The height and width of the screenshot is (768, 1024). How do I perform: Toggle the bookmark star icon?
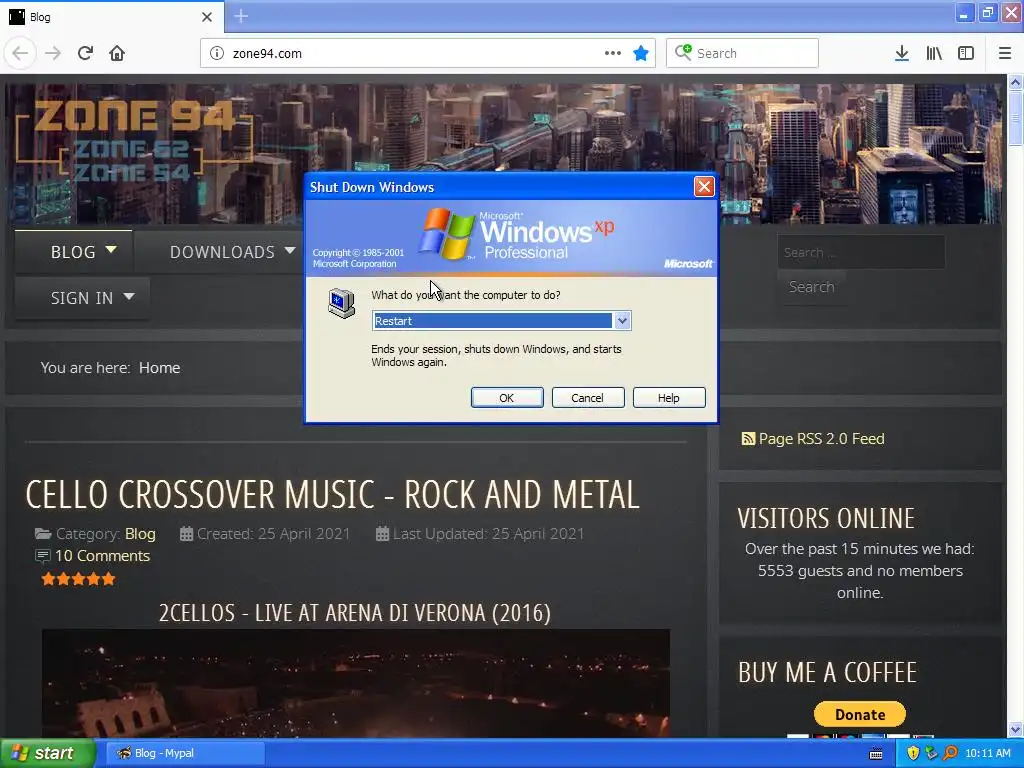[641, 53]
